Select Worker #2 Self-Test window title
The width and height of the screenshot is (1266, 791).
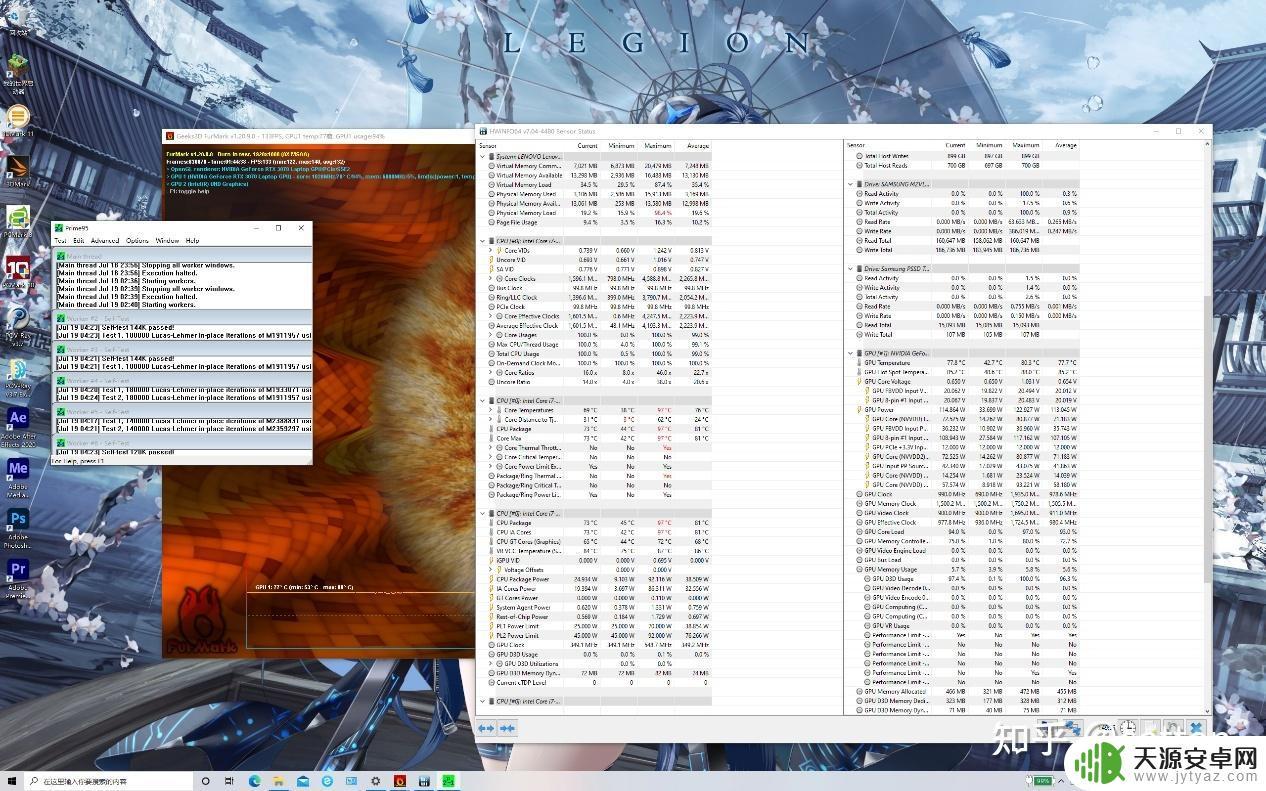pos(180,319)
